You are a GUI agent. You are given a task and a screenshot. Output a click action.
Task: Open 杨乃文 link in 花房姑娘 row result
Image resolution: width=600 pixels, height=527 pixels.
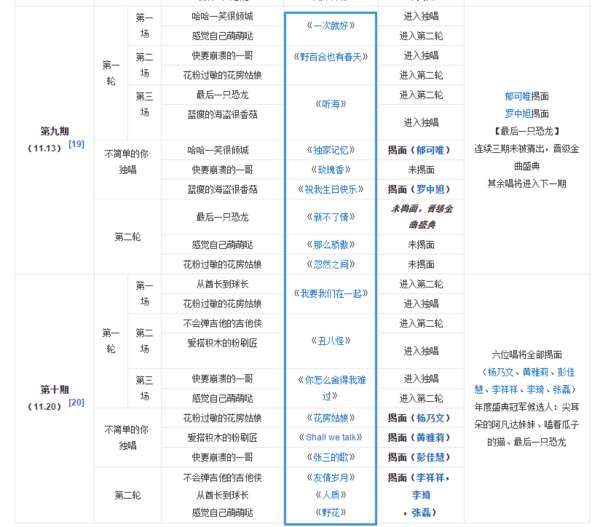point(430,418)
